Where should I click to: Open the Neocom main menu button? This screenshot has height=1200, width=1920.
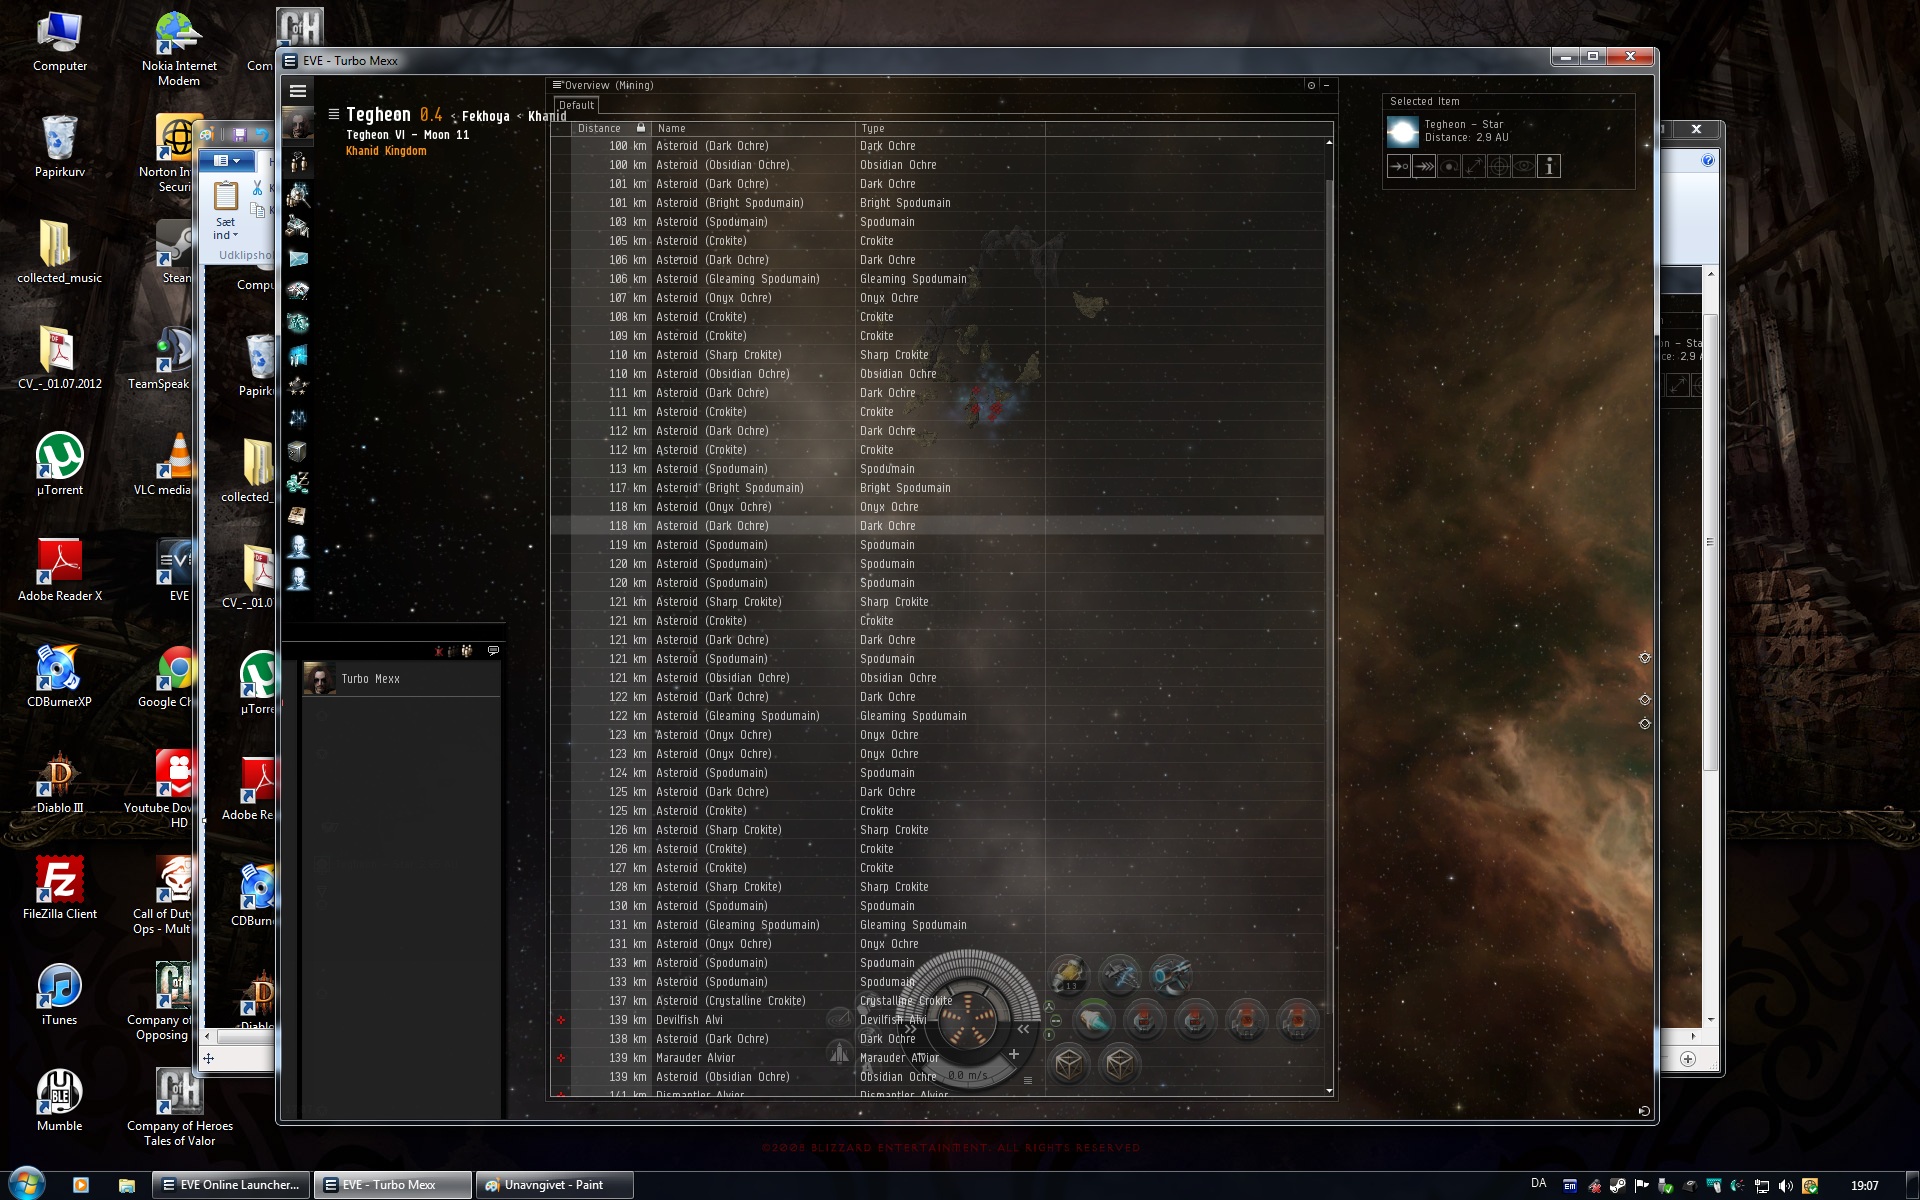click(298, 91)
